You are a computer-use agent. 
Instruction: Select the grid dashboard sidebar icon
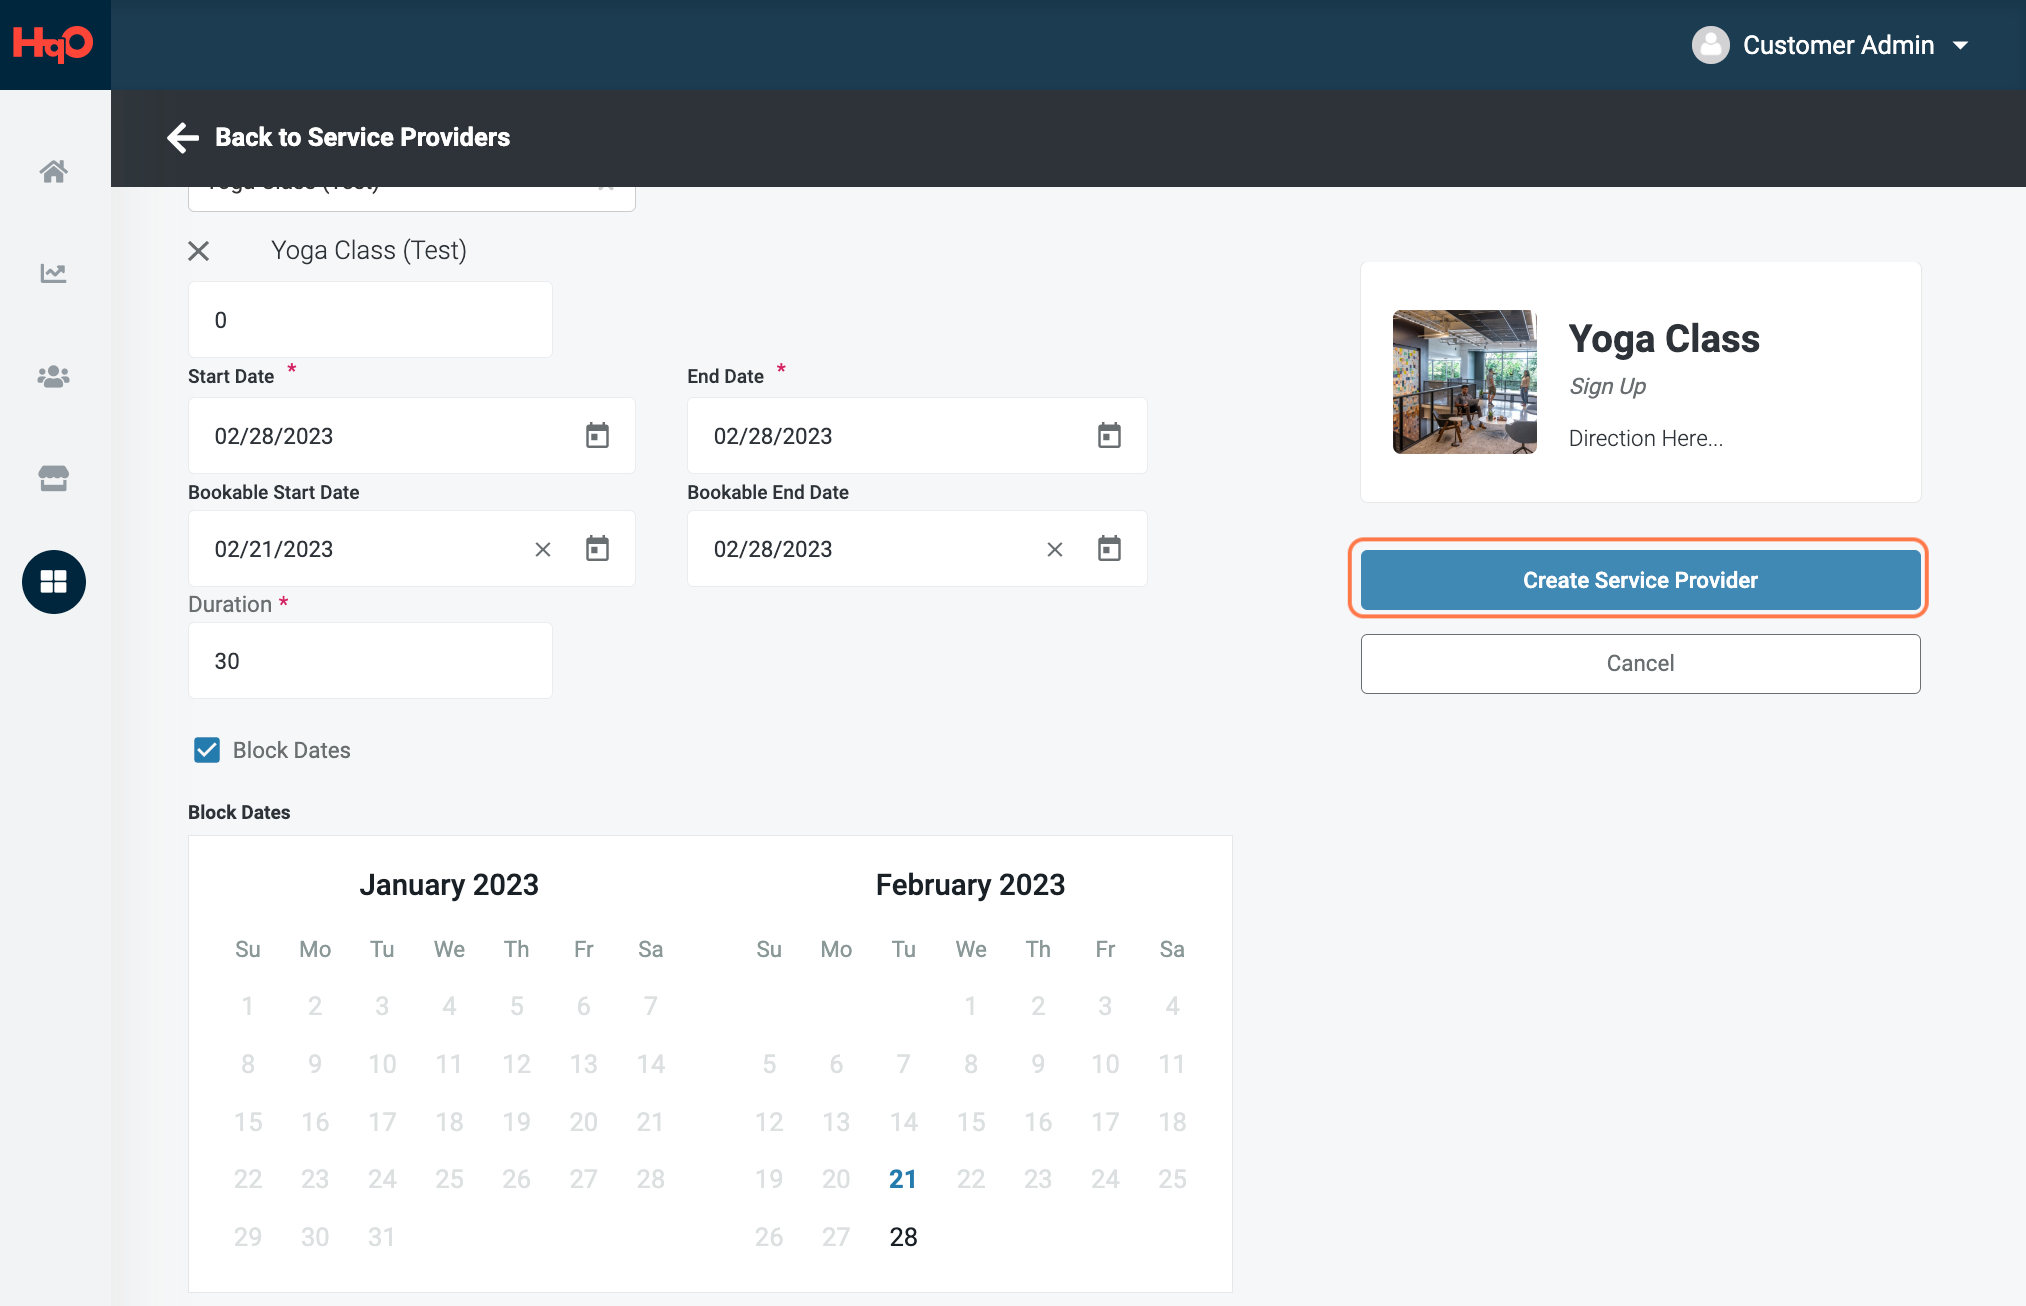pyautogui.click(x=54, y=582)
